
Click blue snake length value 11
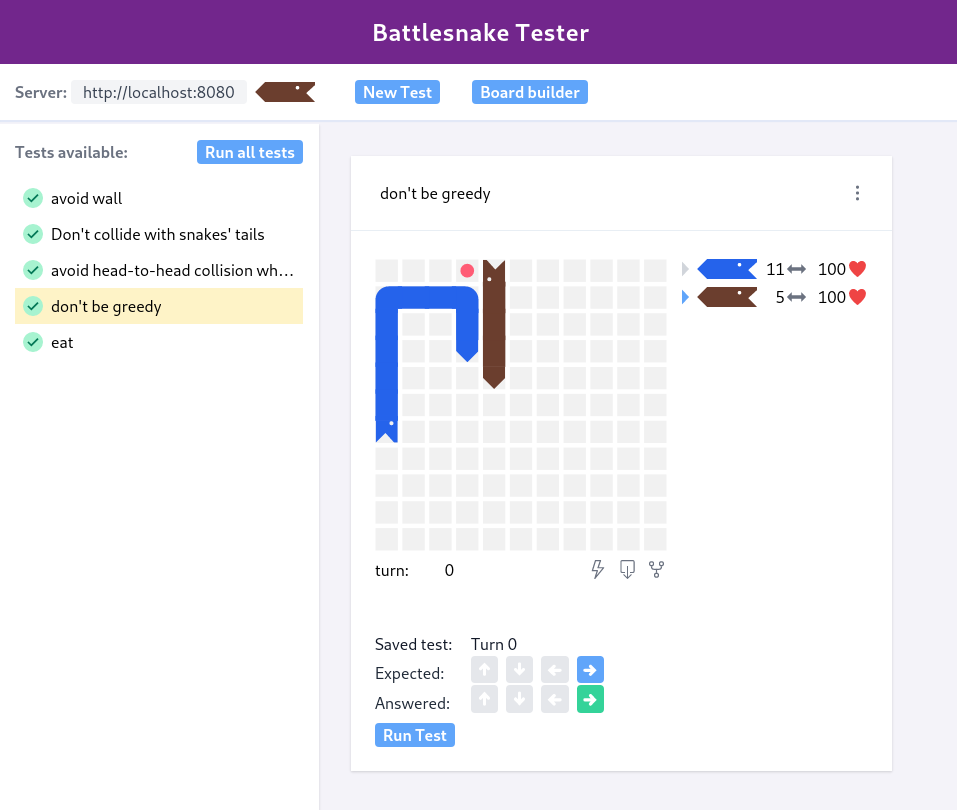[x=775, y=269]
